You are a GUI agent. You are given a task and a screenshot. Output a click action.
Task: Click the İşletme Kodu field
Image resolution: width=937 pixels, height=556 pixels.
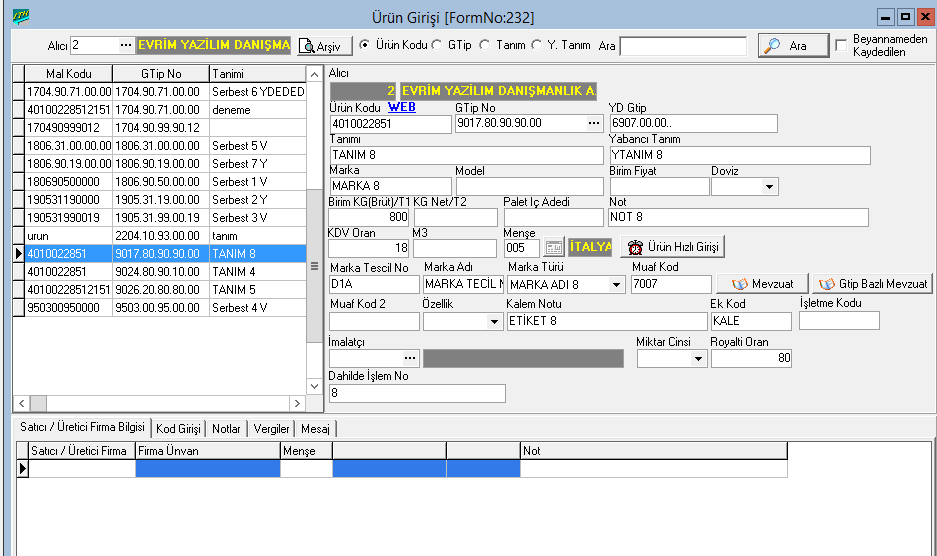pyautogui.click(x=839, y=320)
